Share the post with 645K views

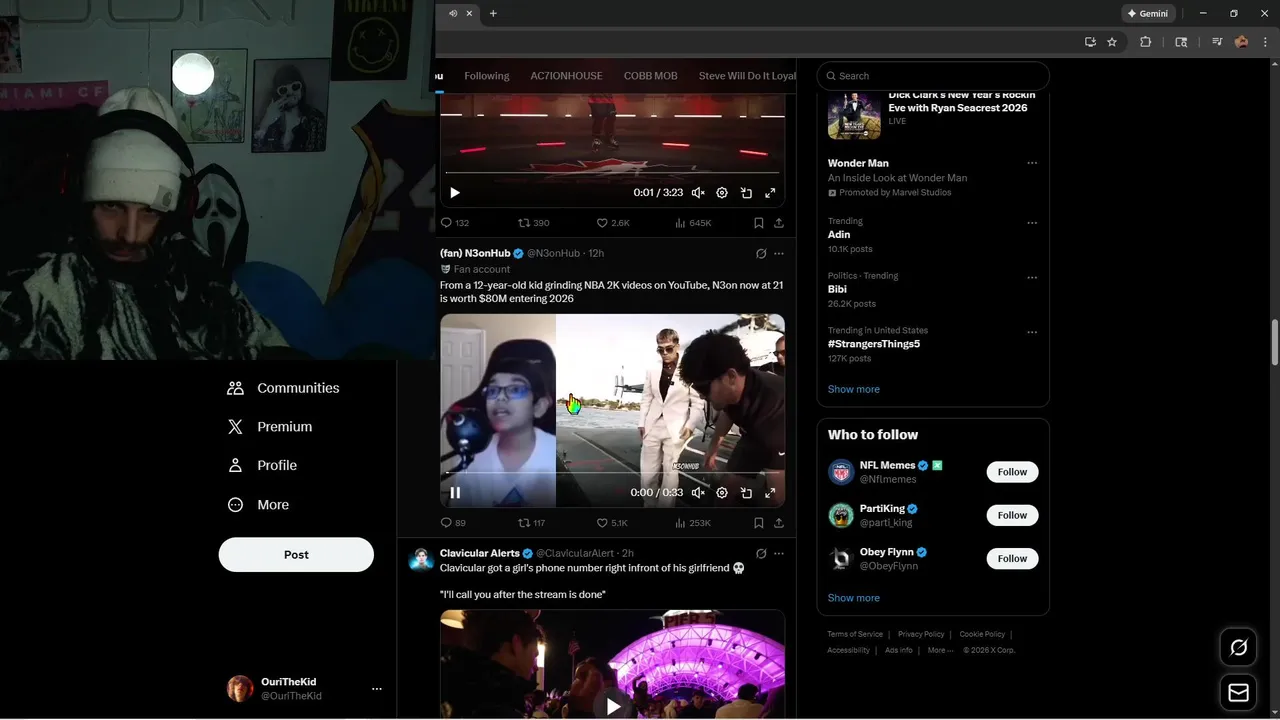[778, 223]
